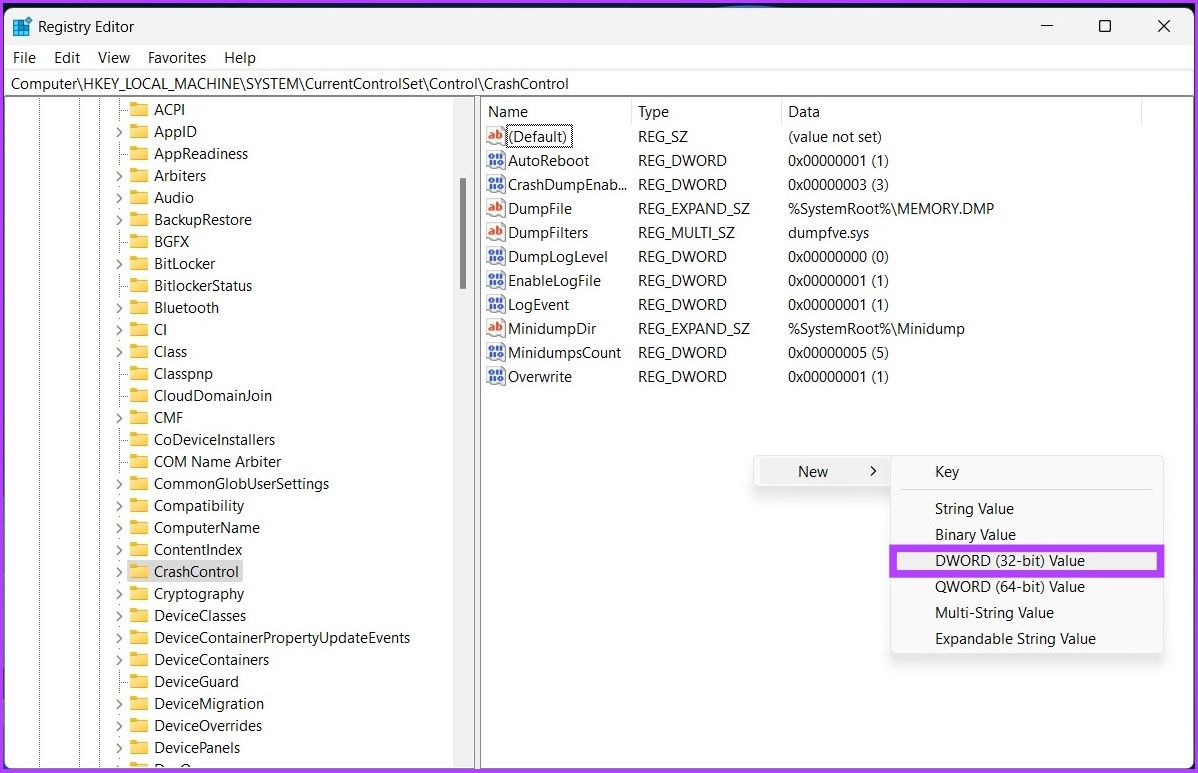Expand the Cryptography key chevron
The height and width of the screenshot is (773, 1198).
pos(119,594)
